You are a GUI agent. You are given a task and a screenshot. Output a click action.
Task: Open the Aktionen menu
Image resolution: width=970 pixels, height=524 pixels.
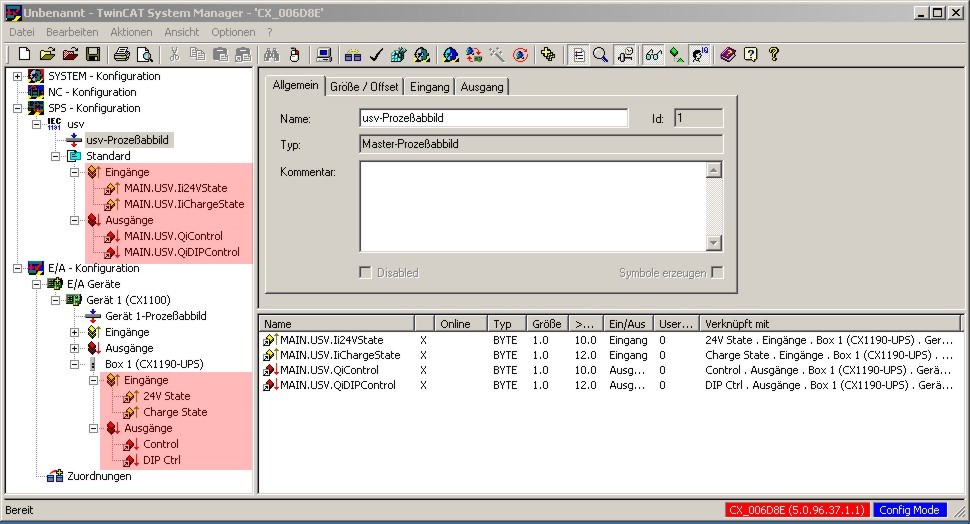pyautogui.click(x=131, y=32)
